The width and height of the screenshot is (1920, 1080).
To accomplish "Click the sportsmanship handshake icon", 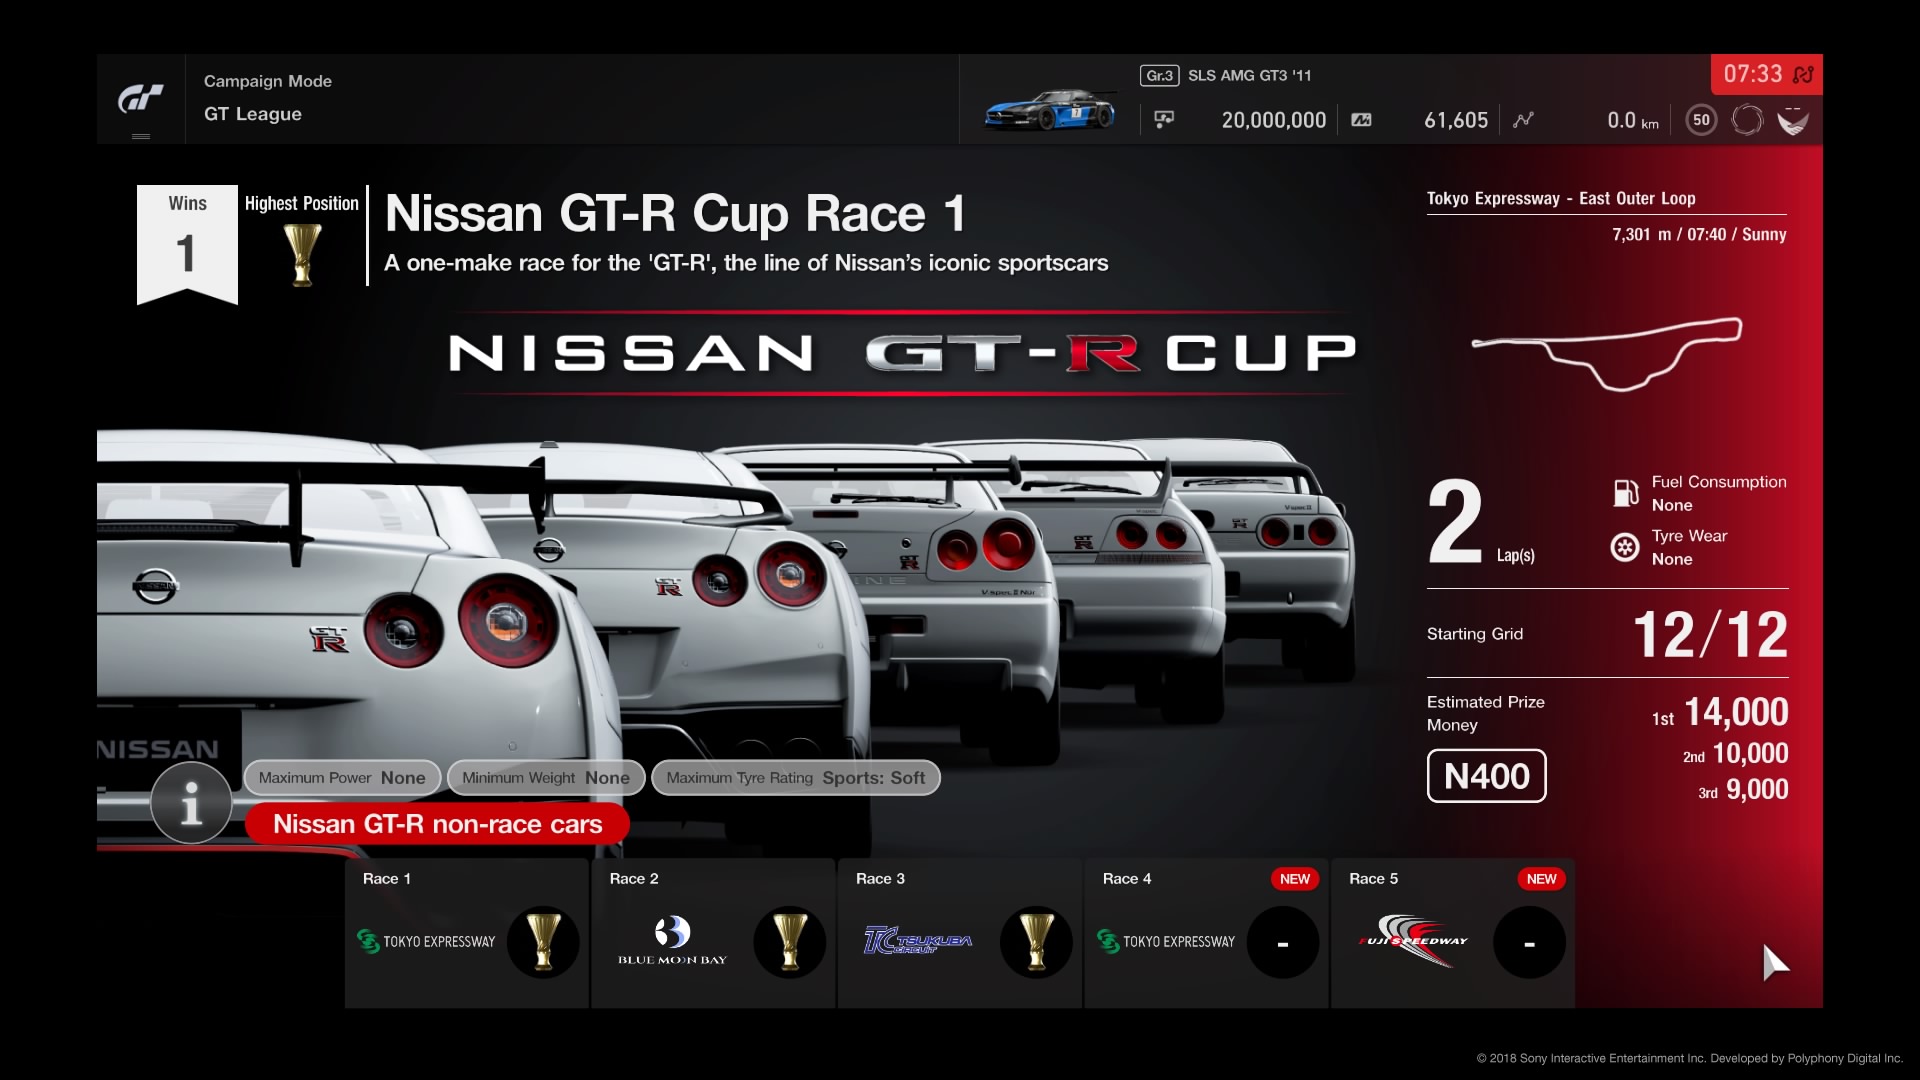I will point(1792,120).
